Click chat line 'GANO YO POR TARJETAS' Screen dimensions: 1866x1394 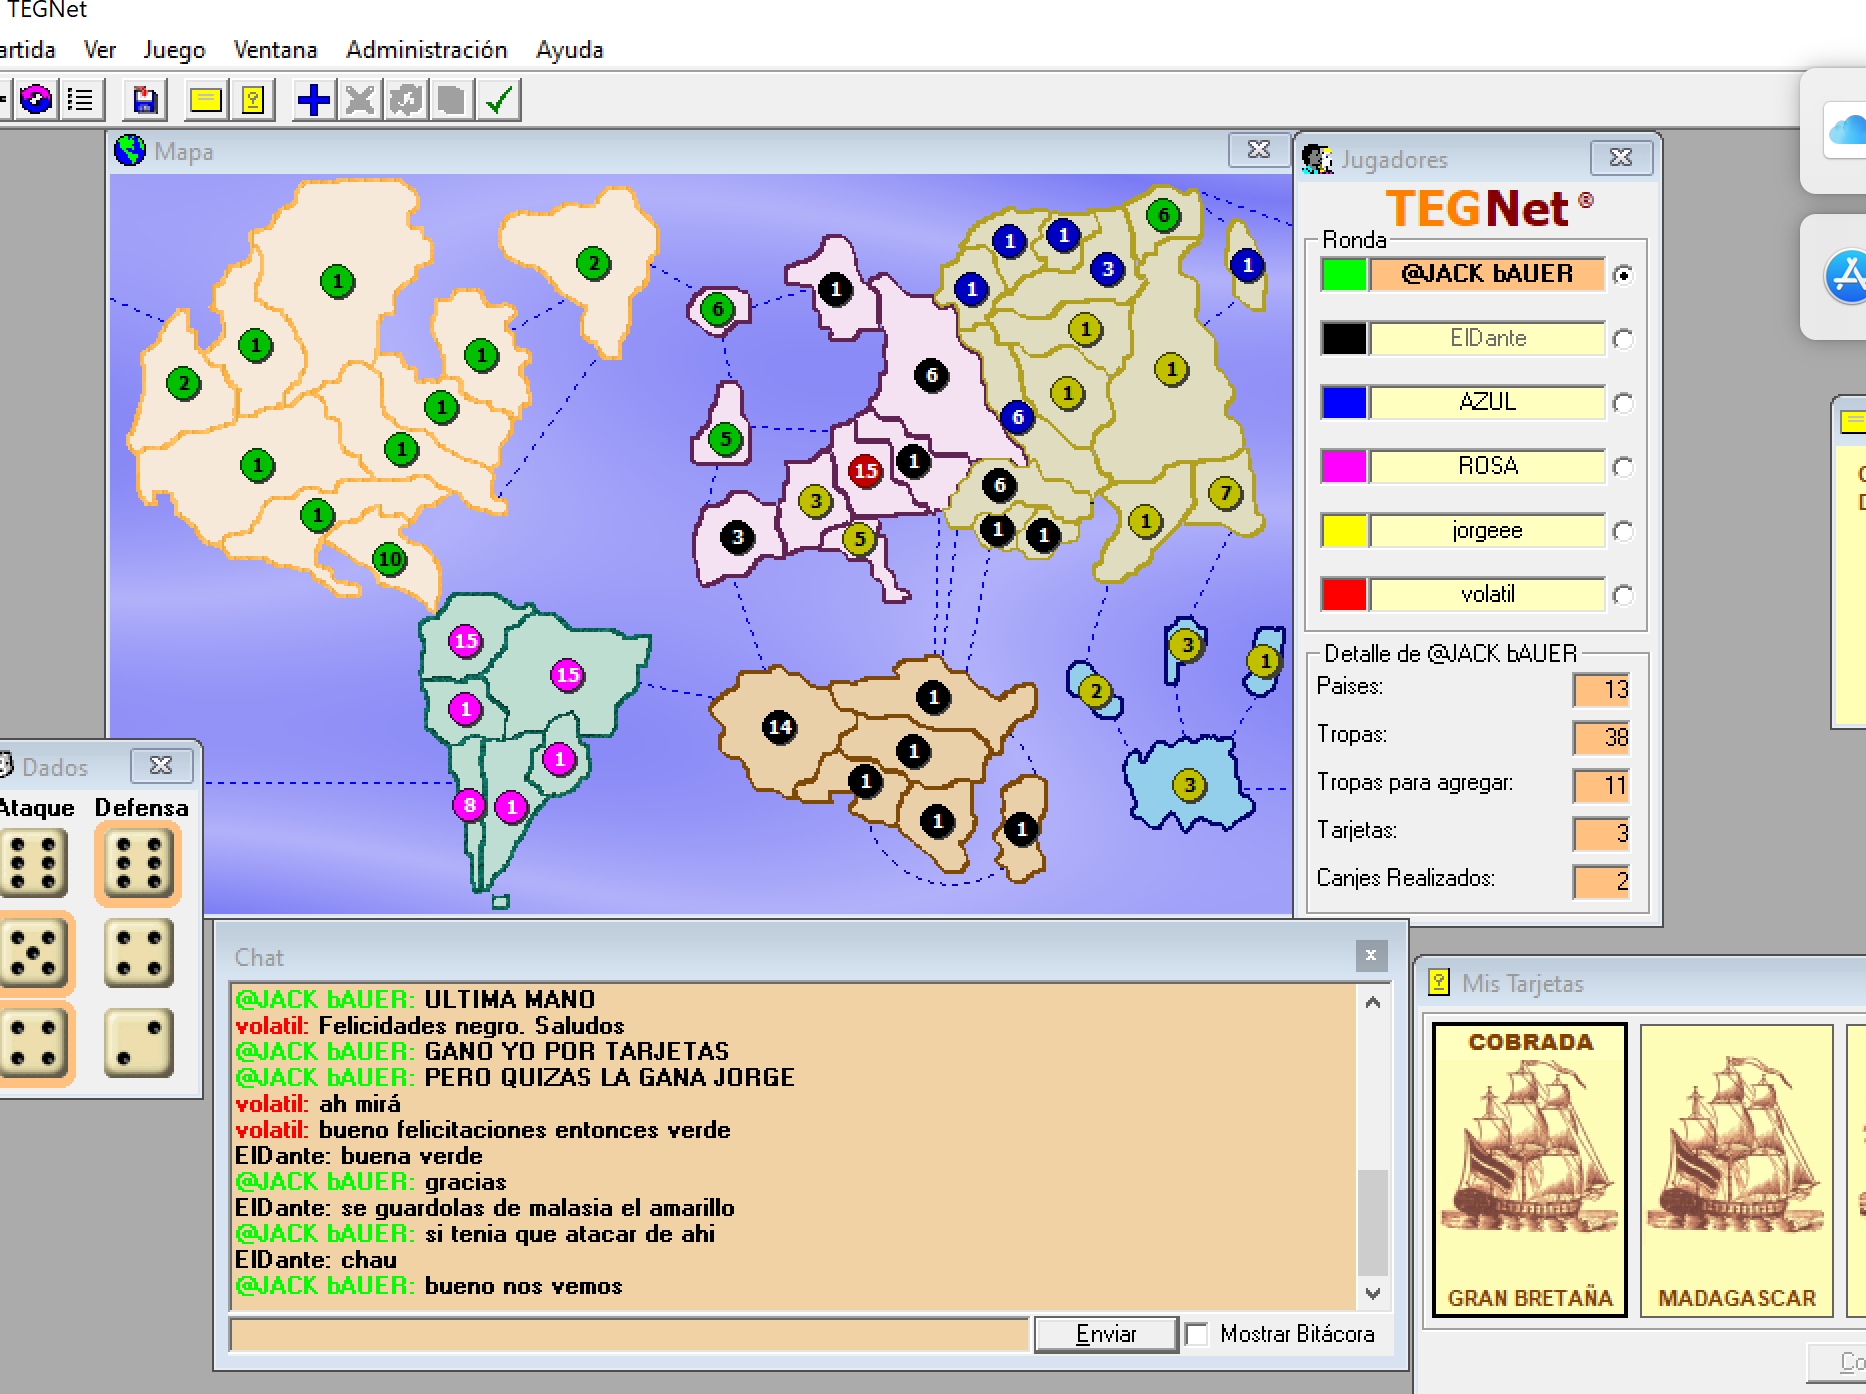tap(577, 1051)
